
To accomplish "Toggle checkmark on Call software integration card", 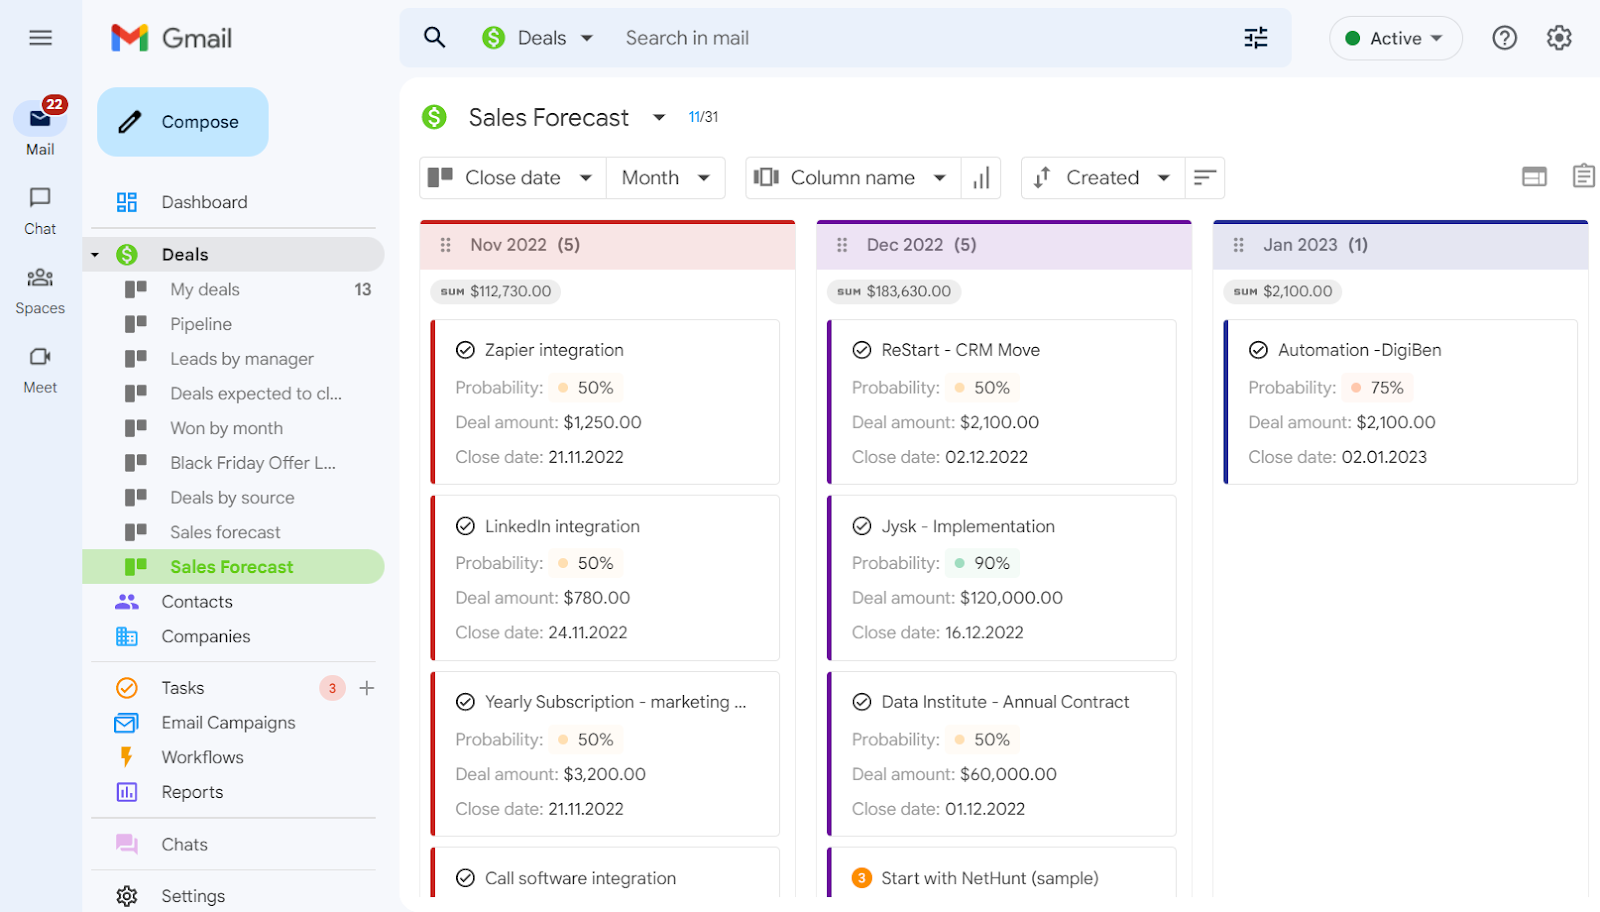I will click(465, 878).
